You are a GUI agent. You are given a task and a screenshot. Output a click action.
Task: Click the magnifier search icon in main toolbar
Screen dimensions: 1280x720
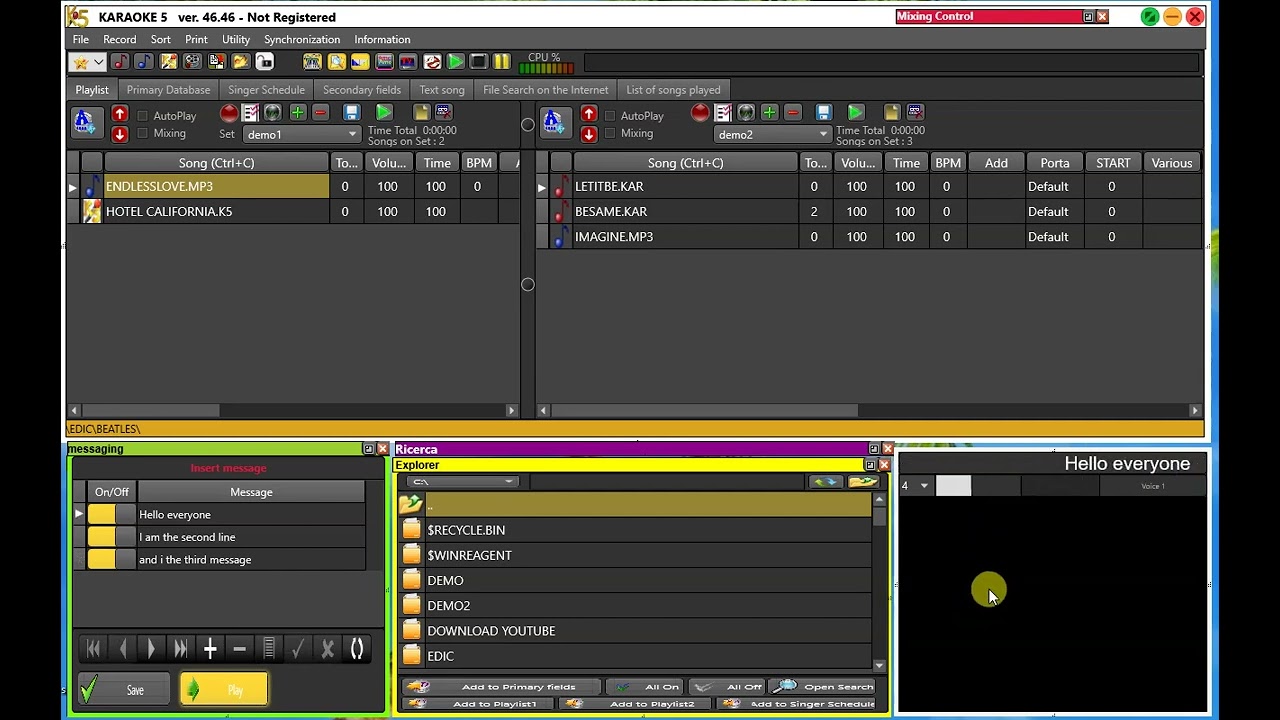coord(336,62)
